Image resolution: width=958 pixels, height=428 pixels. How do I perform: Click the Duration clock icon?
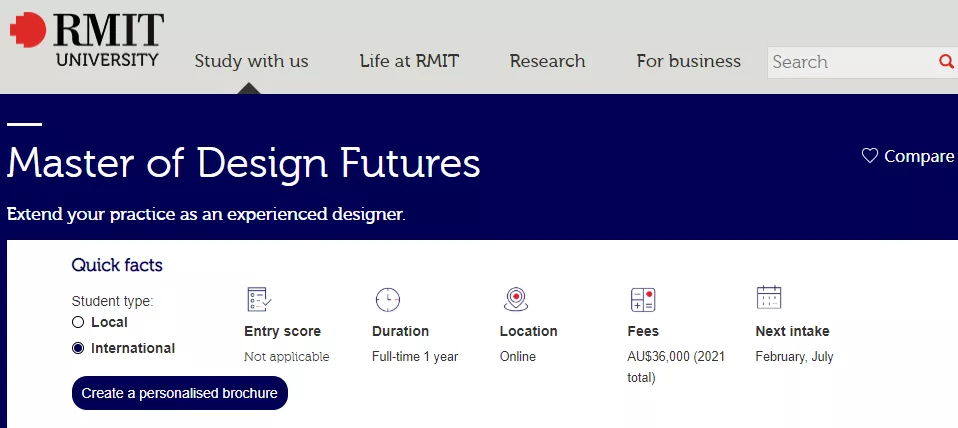(387, 298)
